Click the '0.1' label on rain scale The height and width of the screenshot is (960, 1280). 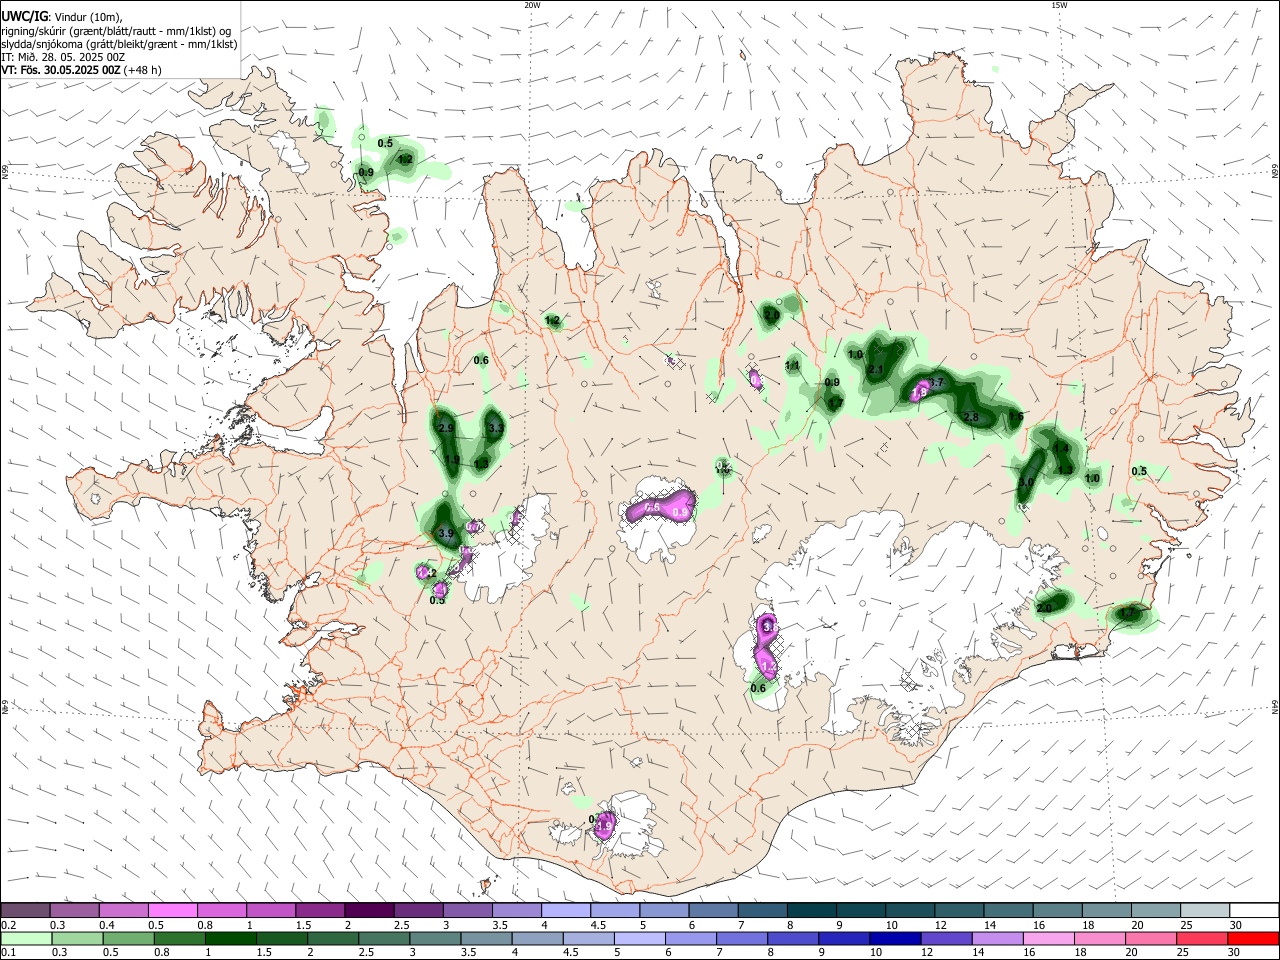(x=9, y=953)
